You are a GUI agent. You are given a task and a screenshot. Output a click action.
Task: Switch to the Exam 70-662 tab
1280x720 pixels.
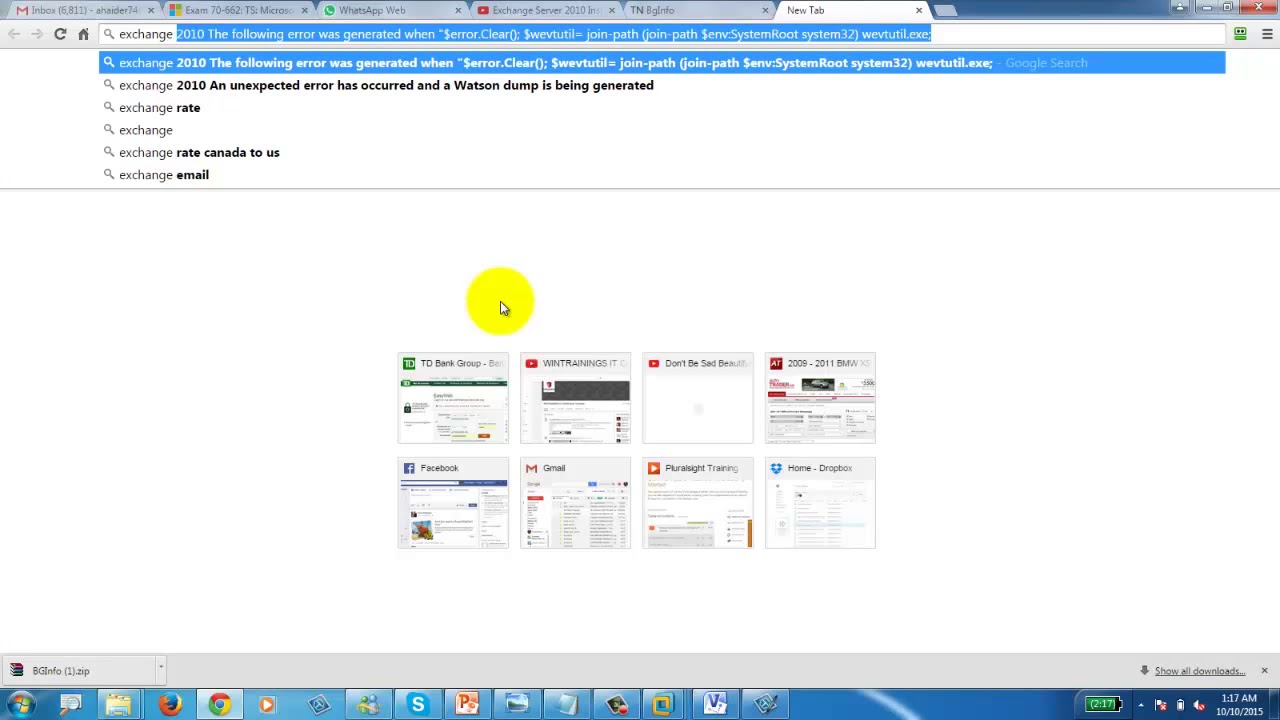236,10
